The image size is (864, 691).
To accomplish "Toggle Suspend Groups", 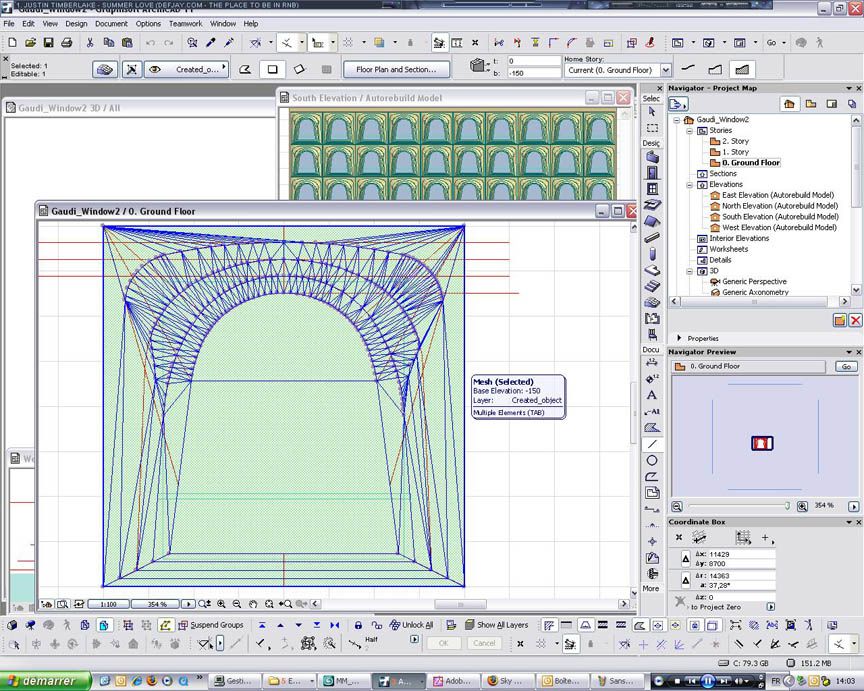I will (x=210, y=625).
